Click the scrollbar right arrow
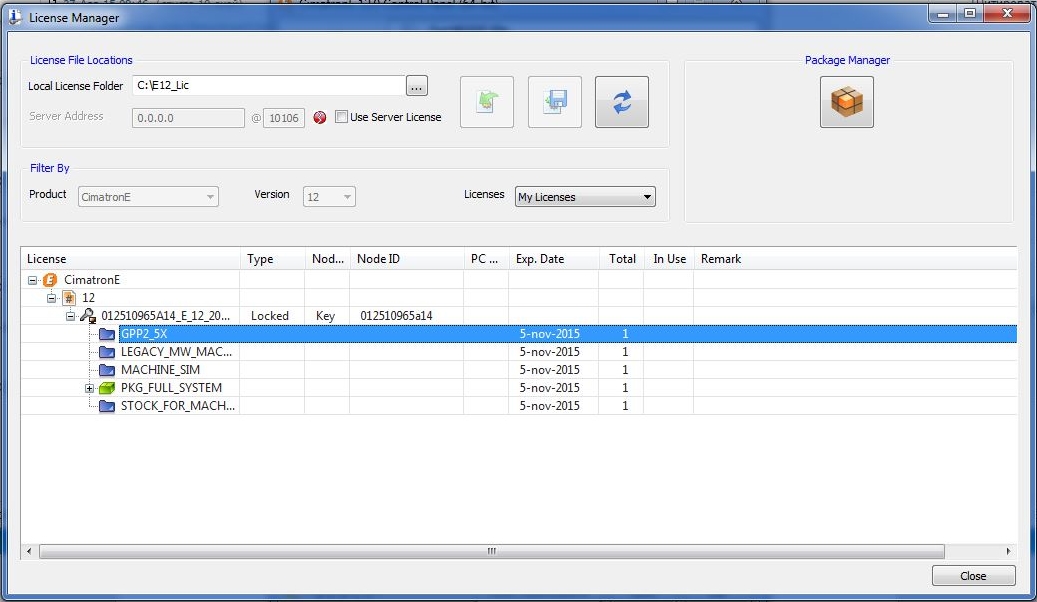The height and width of the screenshot is (602, 1037). pyautogui.click(x=1008, y=551)
